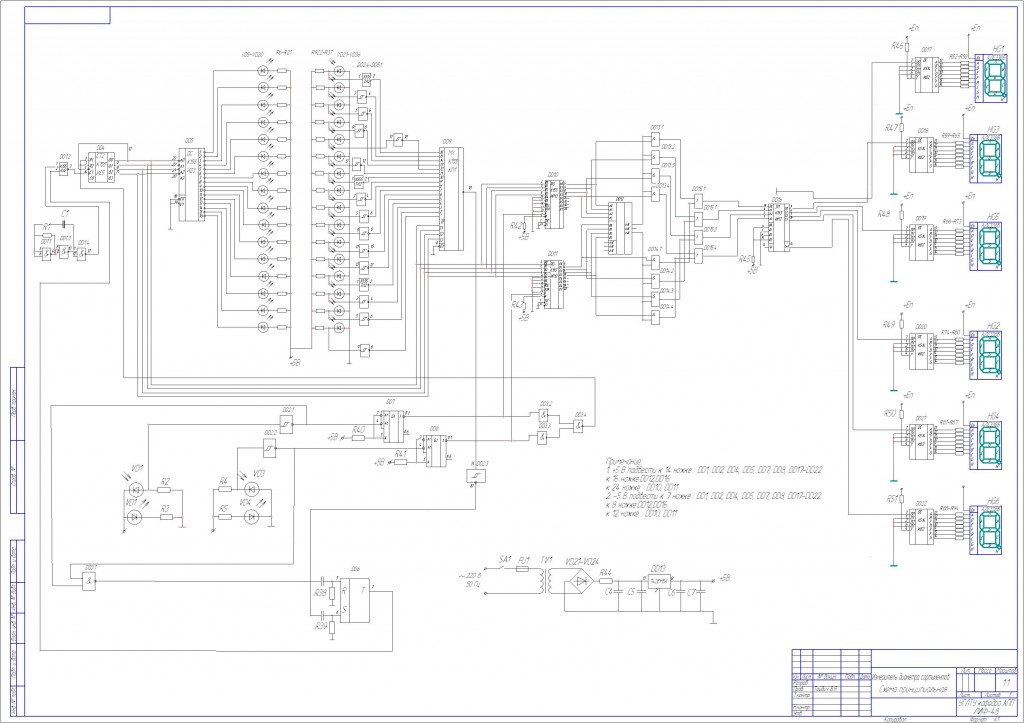Click the VD3 photodiode label

click(259, 474)
